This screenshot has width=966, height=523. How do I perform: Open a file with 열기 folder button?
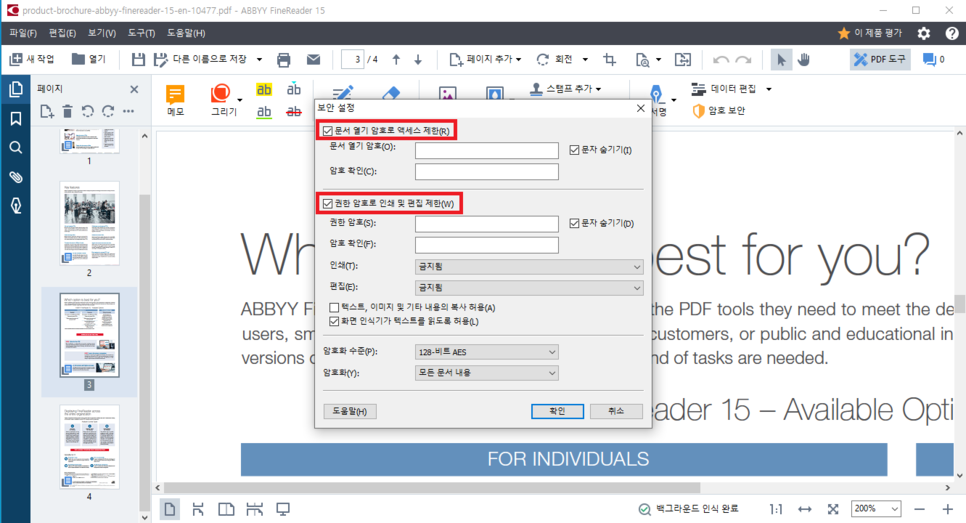click(89, 59)
